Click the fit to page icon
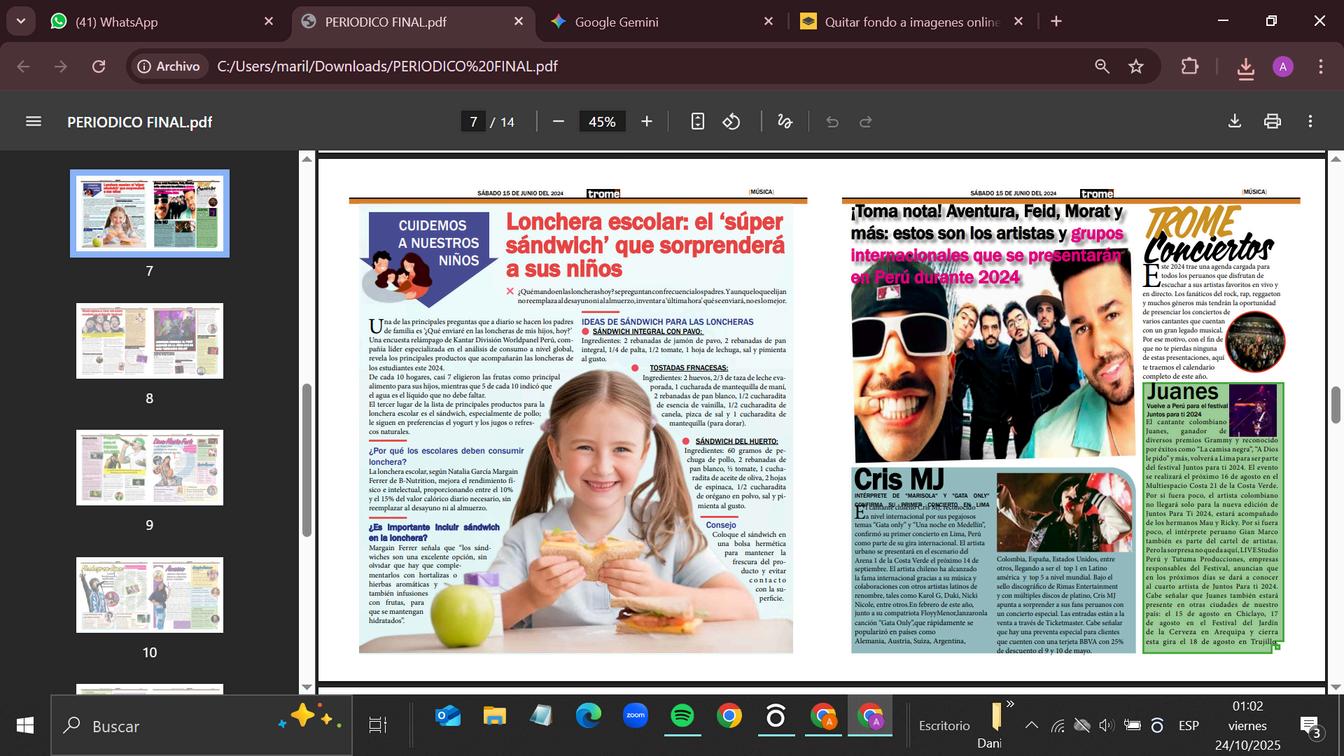1344x756 pixels. (697, 121)
